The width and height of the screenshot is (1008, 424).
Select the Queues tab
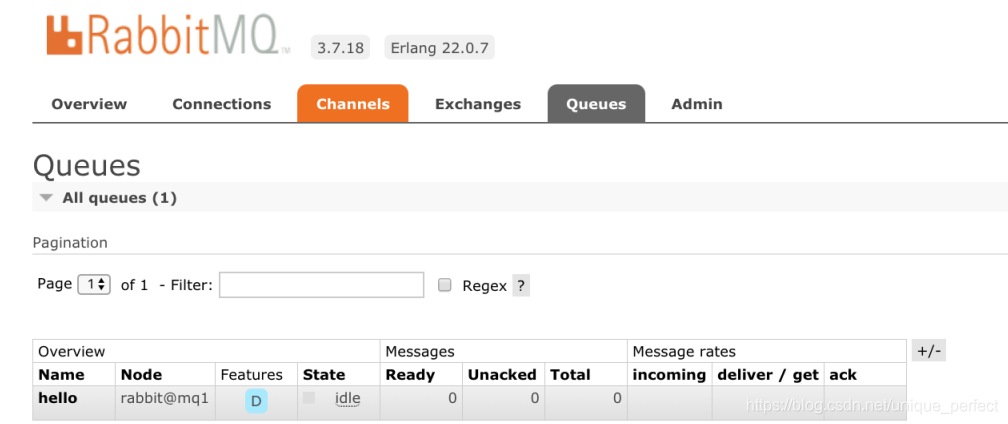[x=596, y=104]
